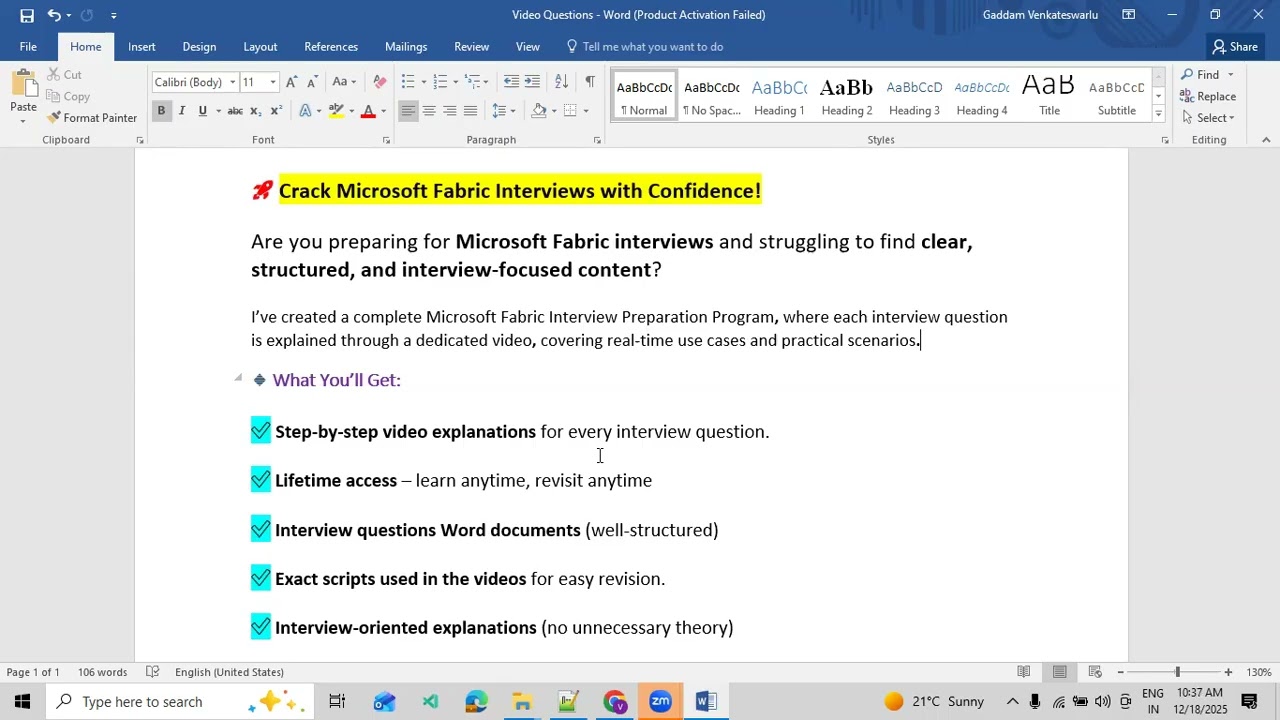This screenshot has width=1280, height=720.
Task: Click the Shading paint bucket icon
Action: pos(539,111)
